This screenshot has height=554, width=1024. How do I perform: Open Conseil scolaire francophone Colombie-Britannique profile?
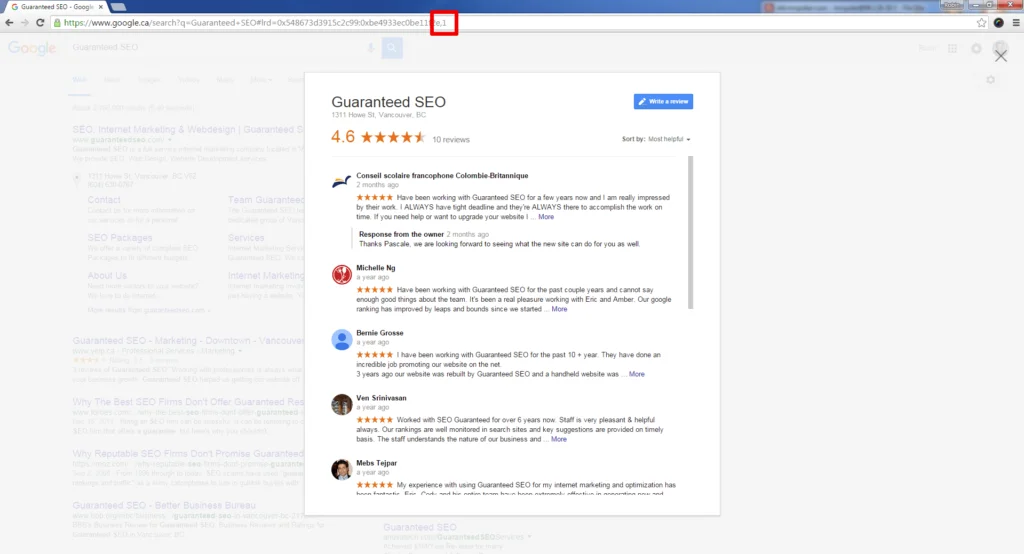coord(442,176)
